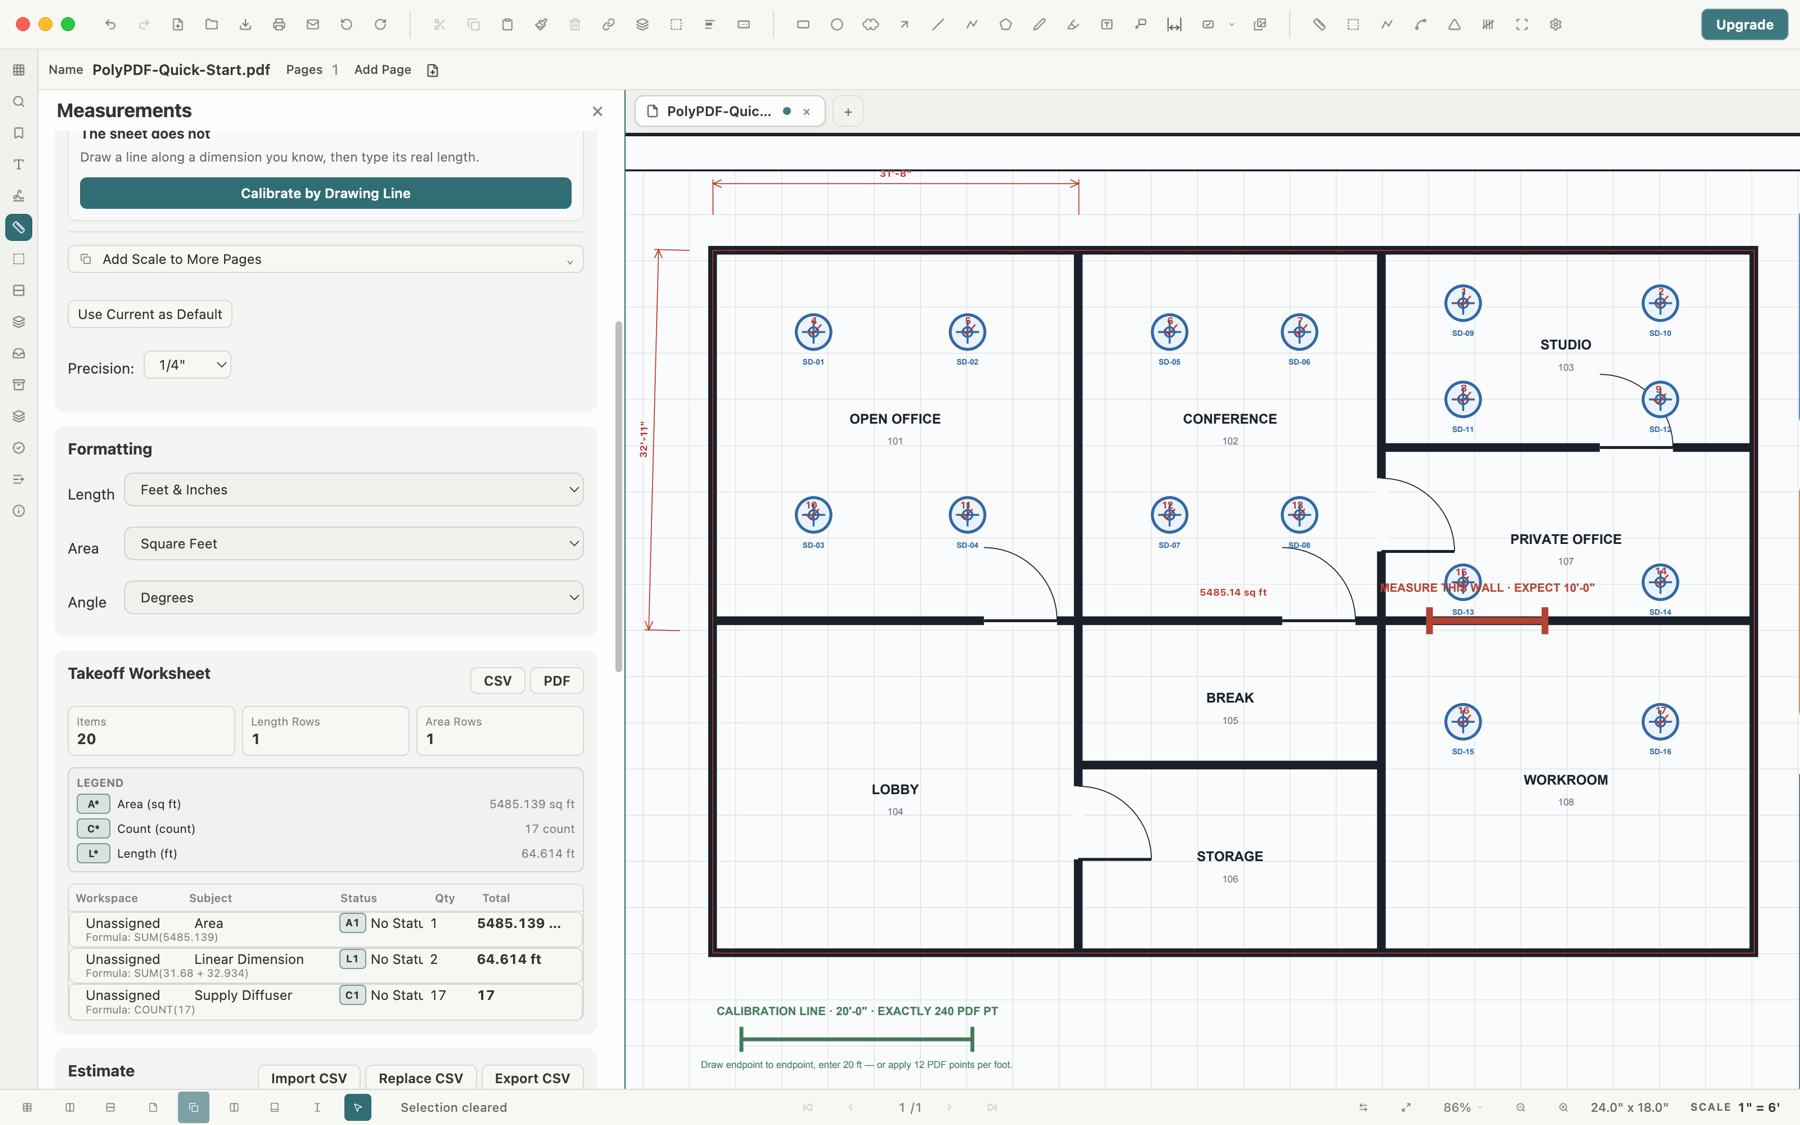Click the print icon
The image size is (1800, 1125).
click(x=279, y=24)
